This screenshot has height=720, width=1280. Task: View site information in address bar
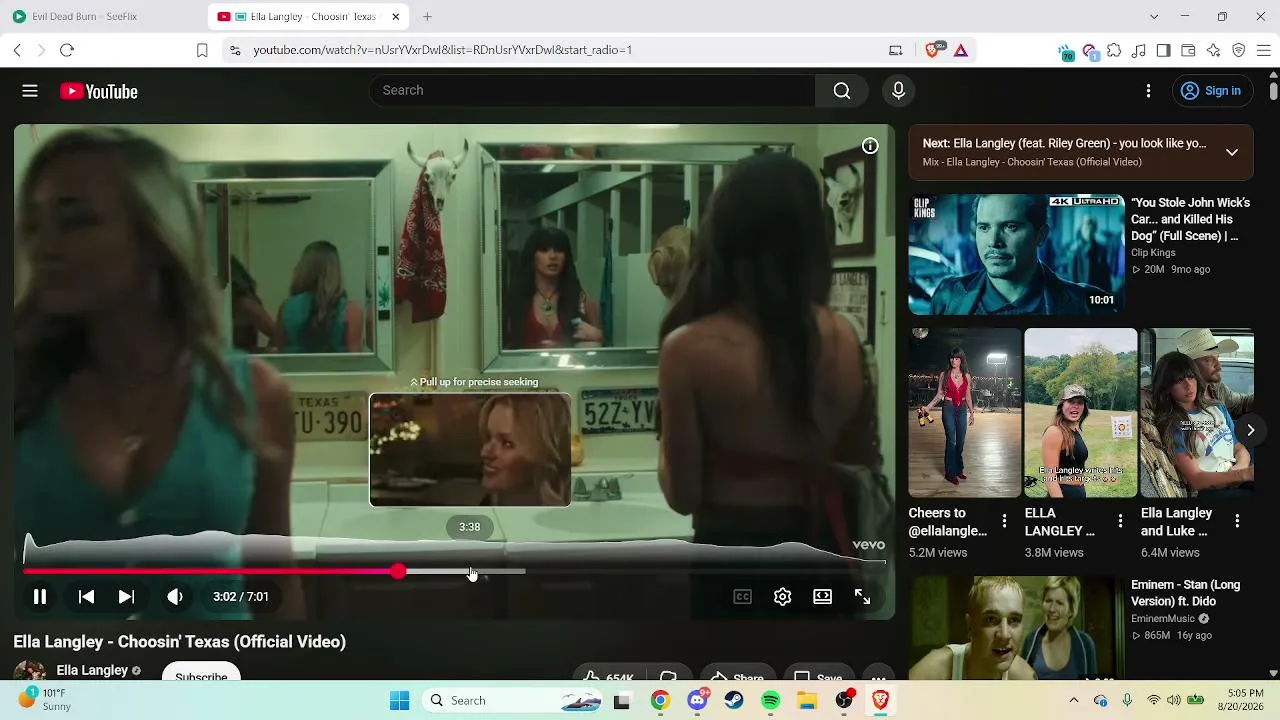pos(235,50)
